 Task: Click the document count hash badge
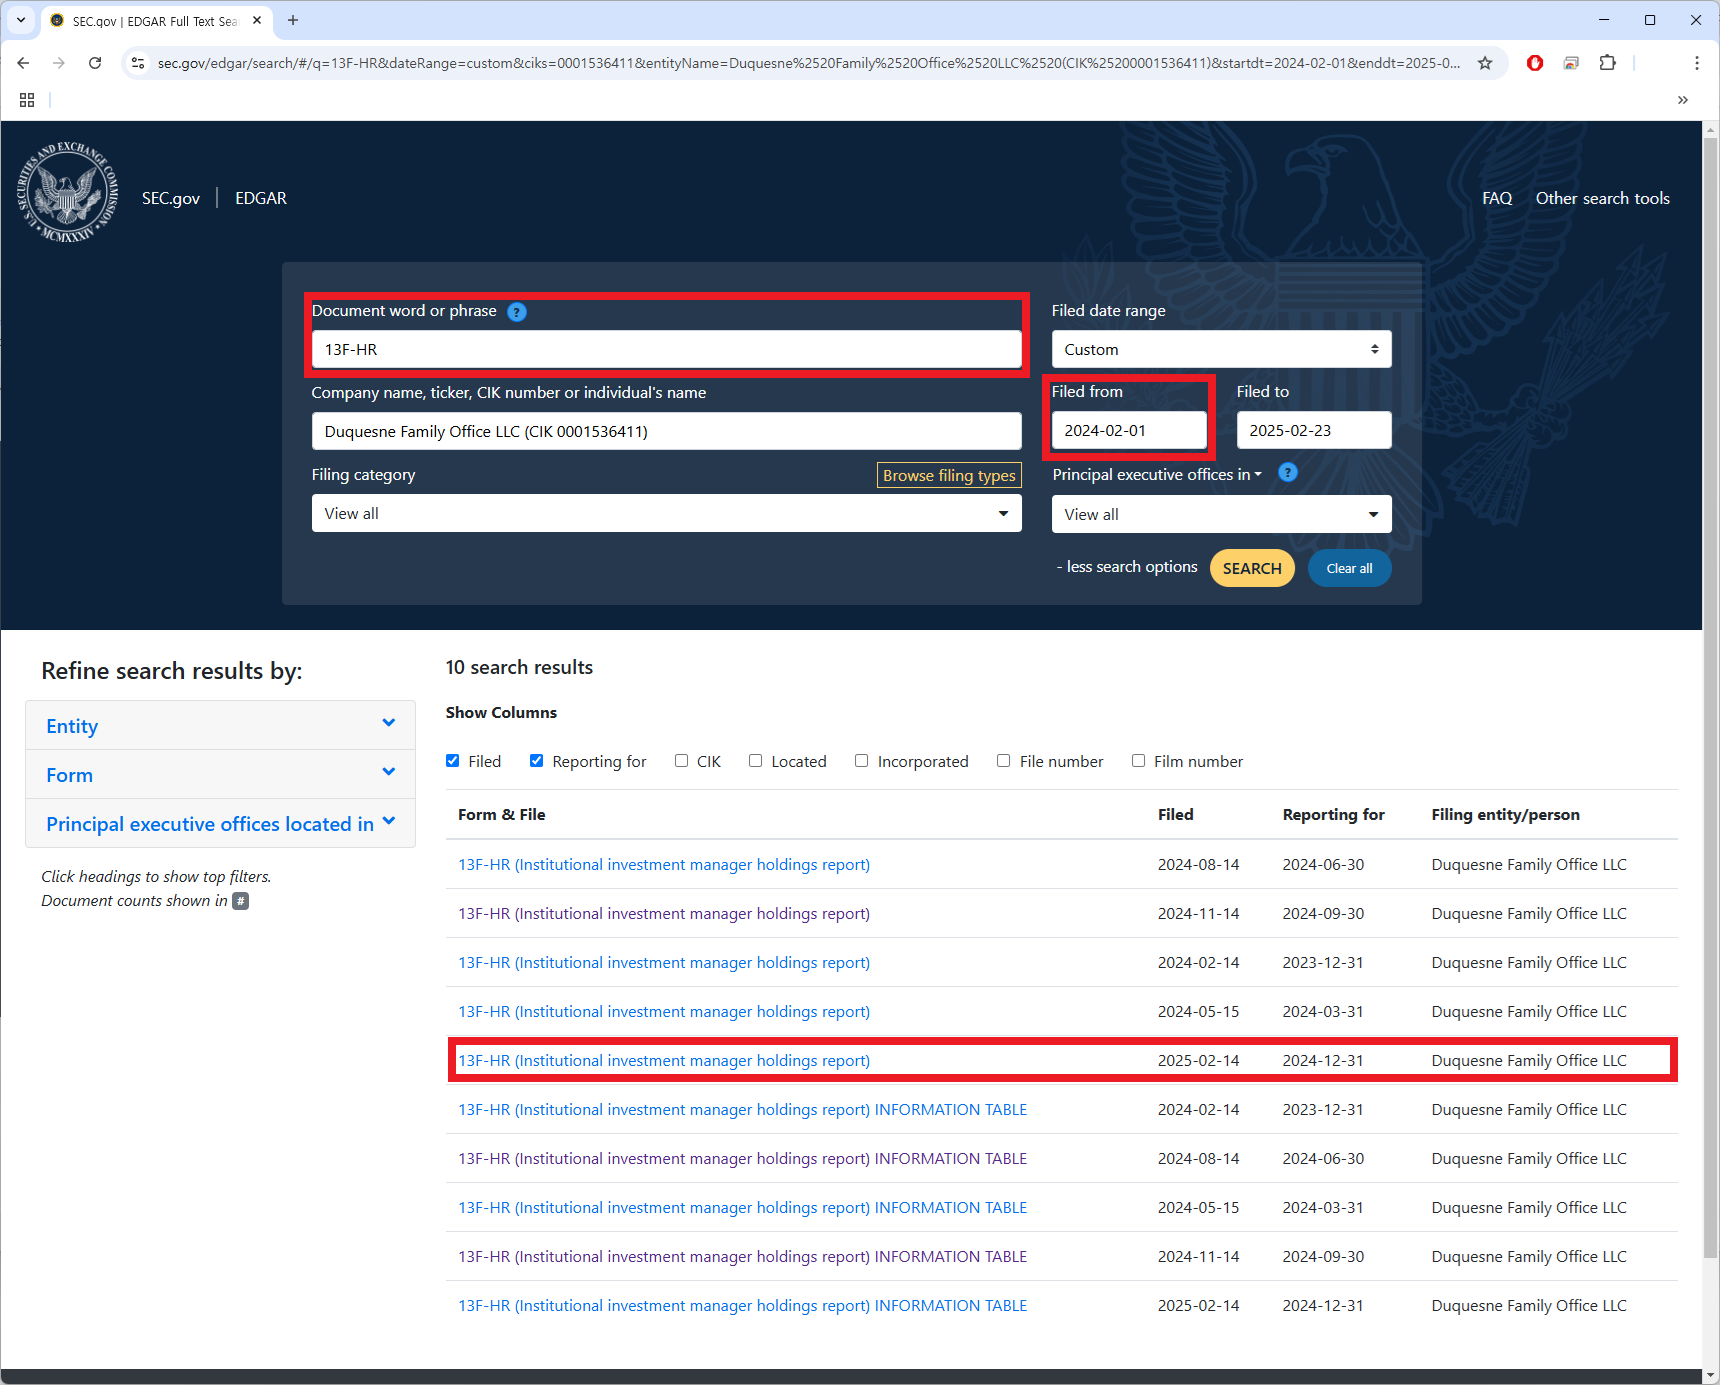pos(240,901)
